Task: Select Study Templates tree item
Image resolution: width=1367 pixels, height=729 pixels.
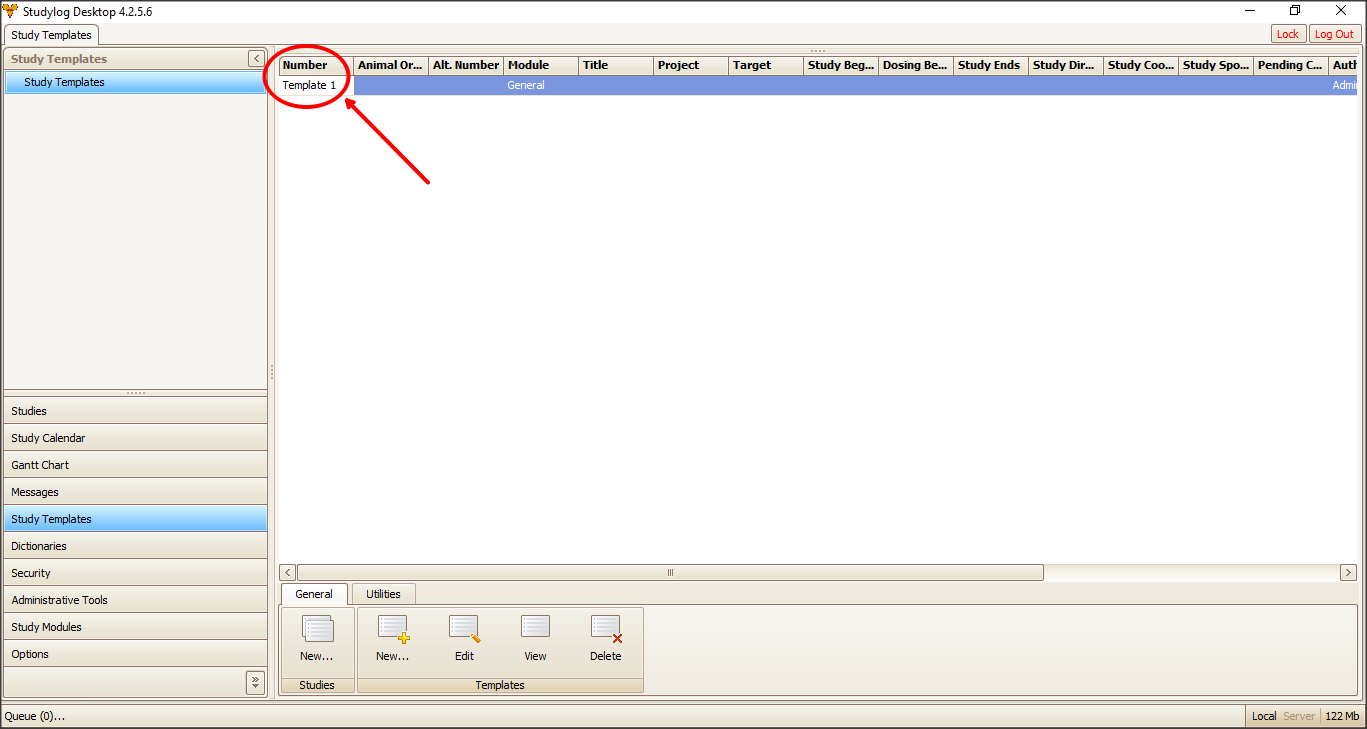Action: click(135, 82)
